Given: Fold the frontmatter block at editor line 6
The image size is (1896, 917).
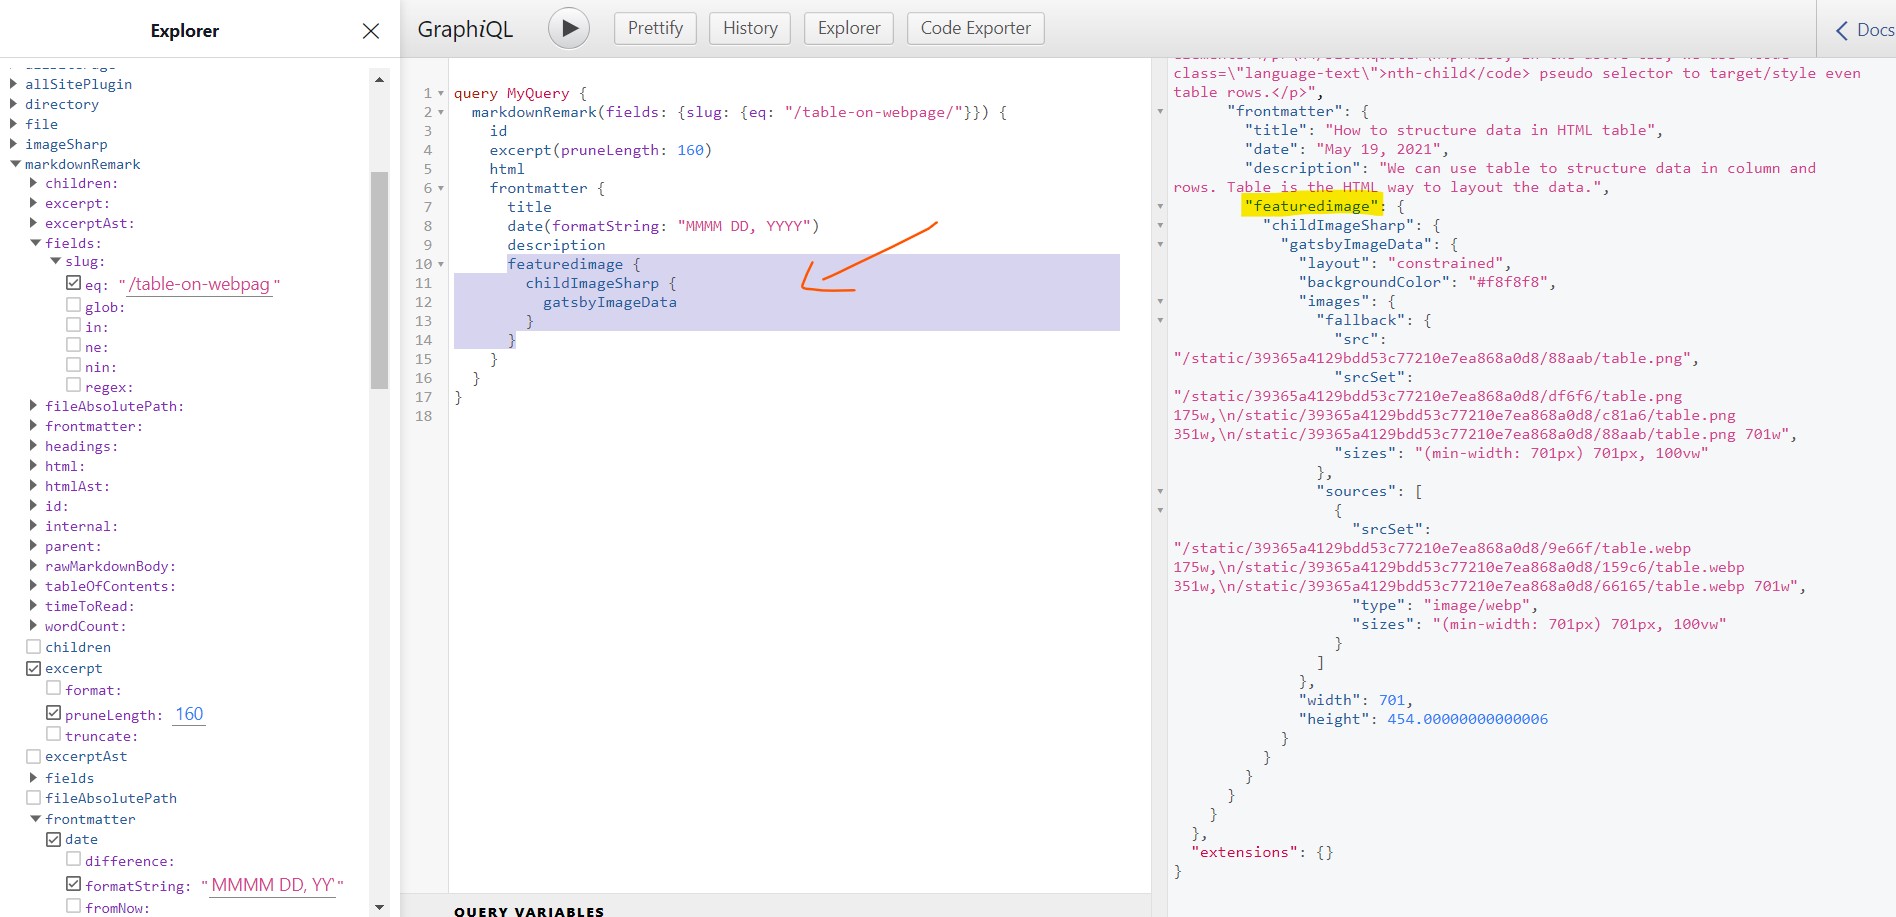Looking at the screenshot, I should coord(441,188).
